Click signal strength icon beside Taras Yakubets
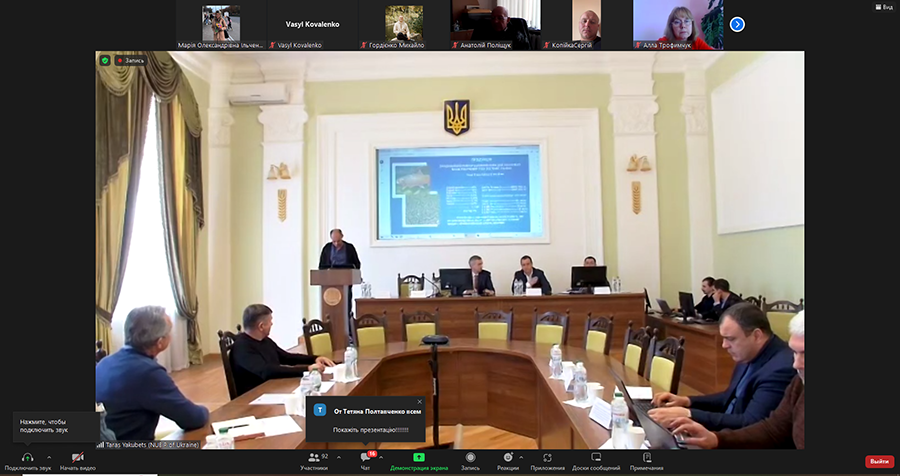 pos(100,444)
